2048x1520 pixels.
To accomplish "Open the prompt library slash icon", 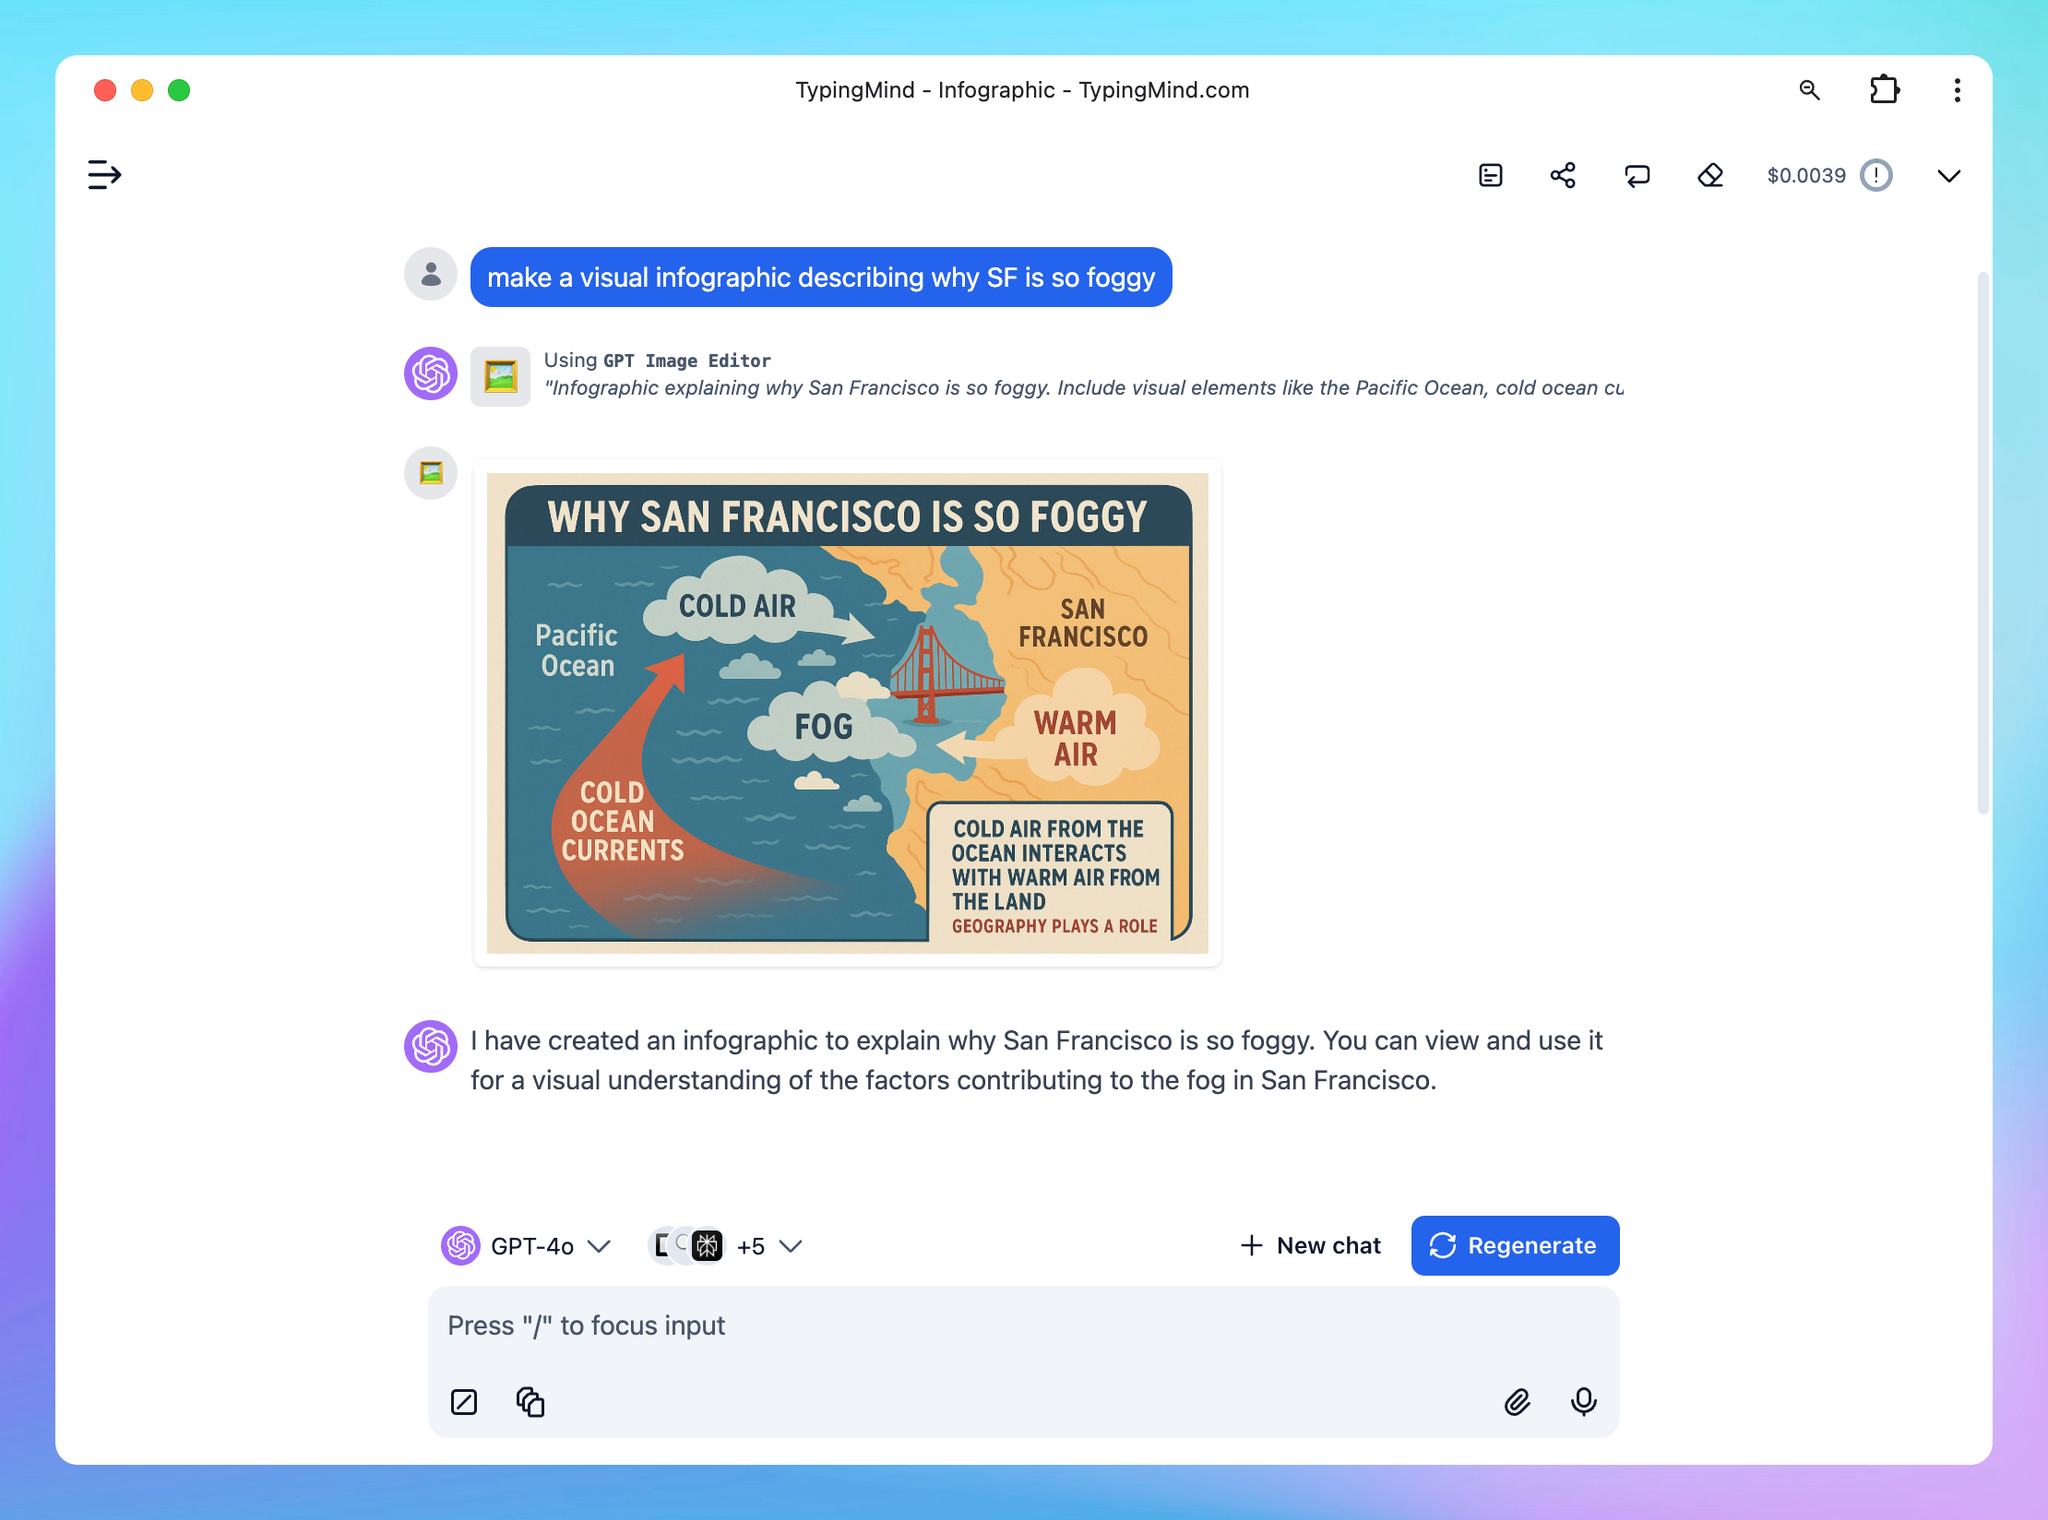I will point(464,1402).
